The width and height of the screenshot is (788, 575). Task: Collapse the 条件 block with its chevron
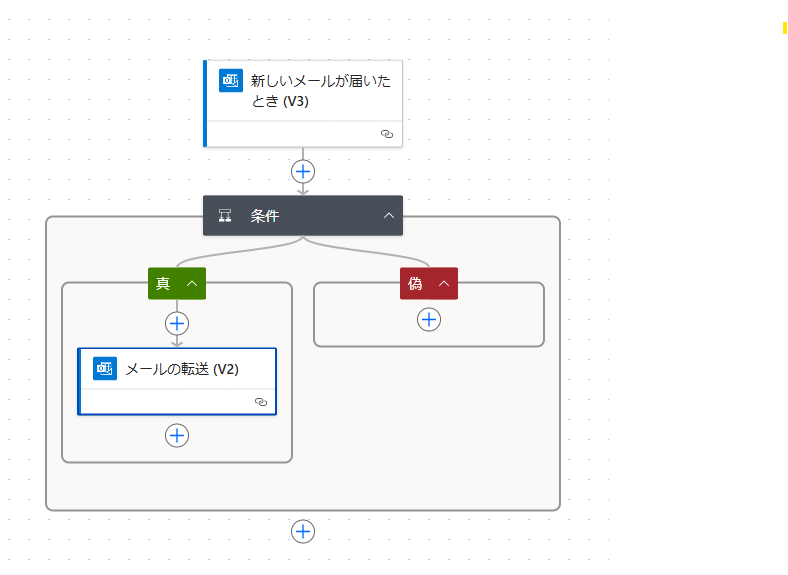click(x=389, y=216)
